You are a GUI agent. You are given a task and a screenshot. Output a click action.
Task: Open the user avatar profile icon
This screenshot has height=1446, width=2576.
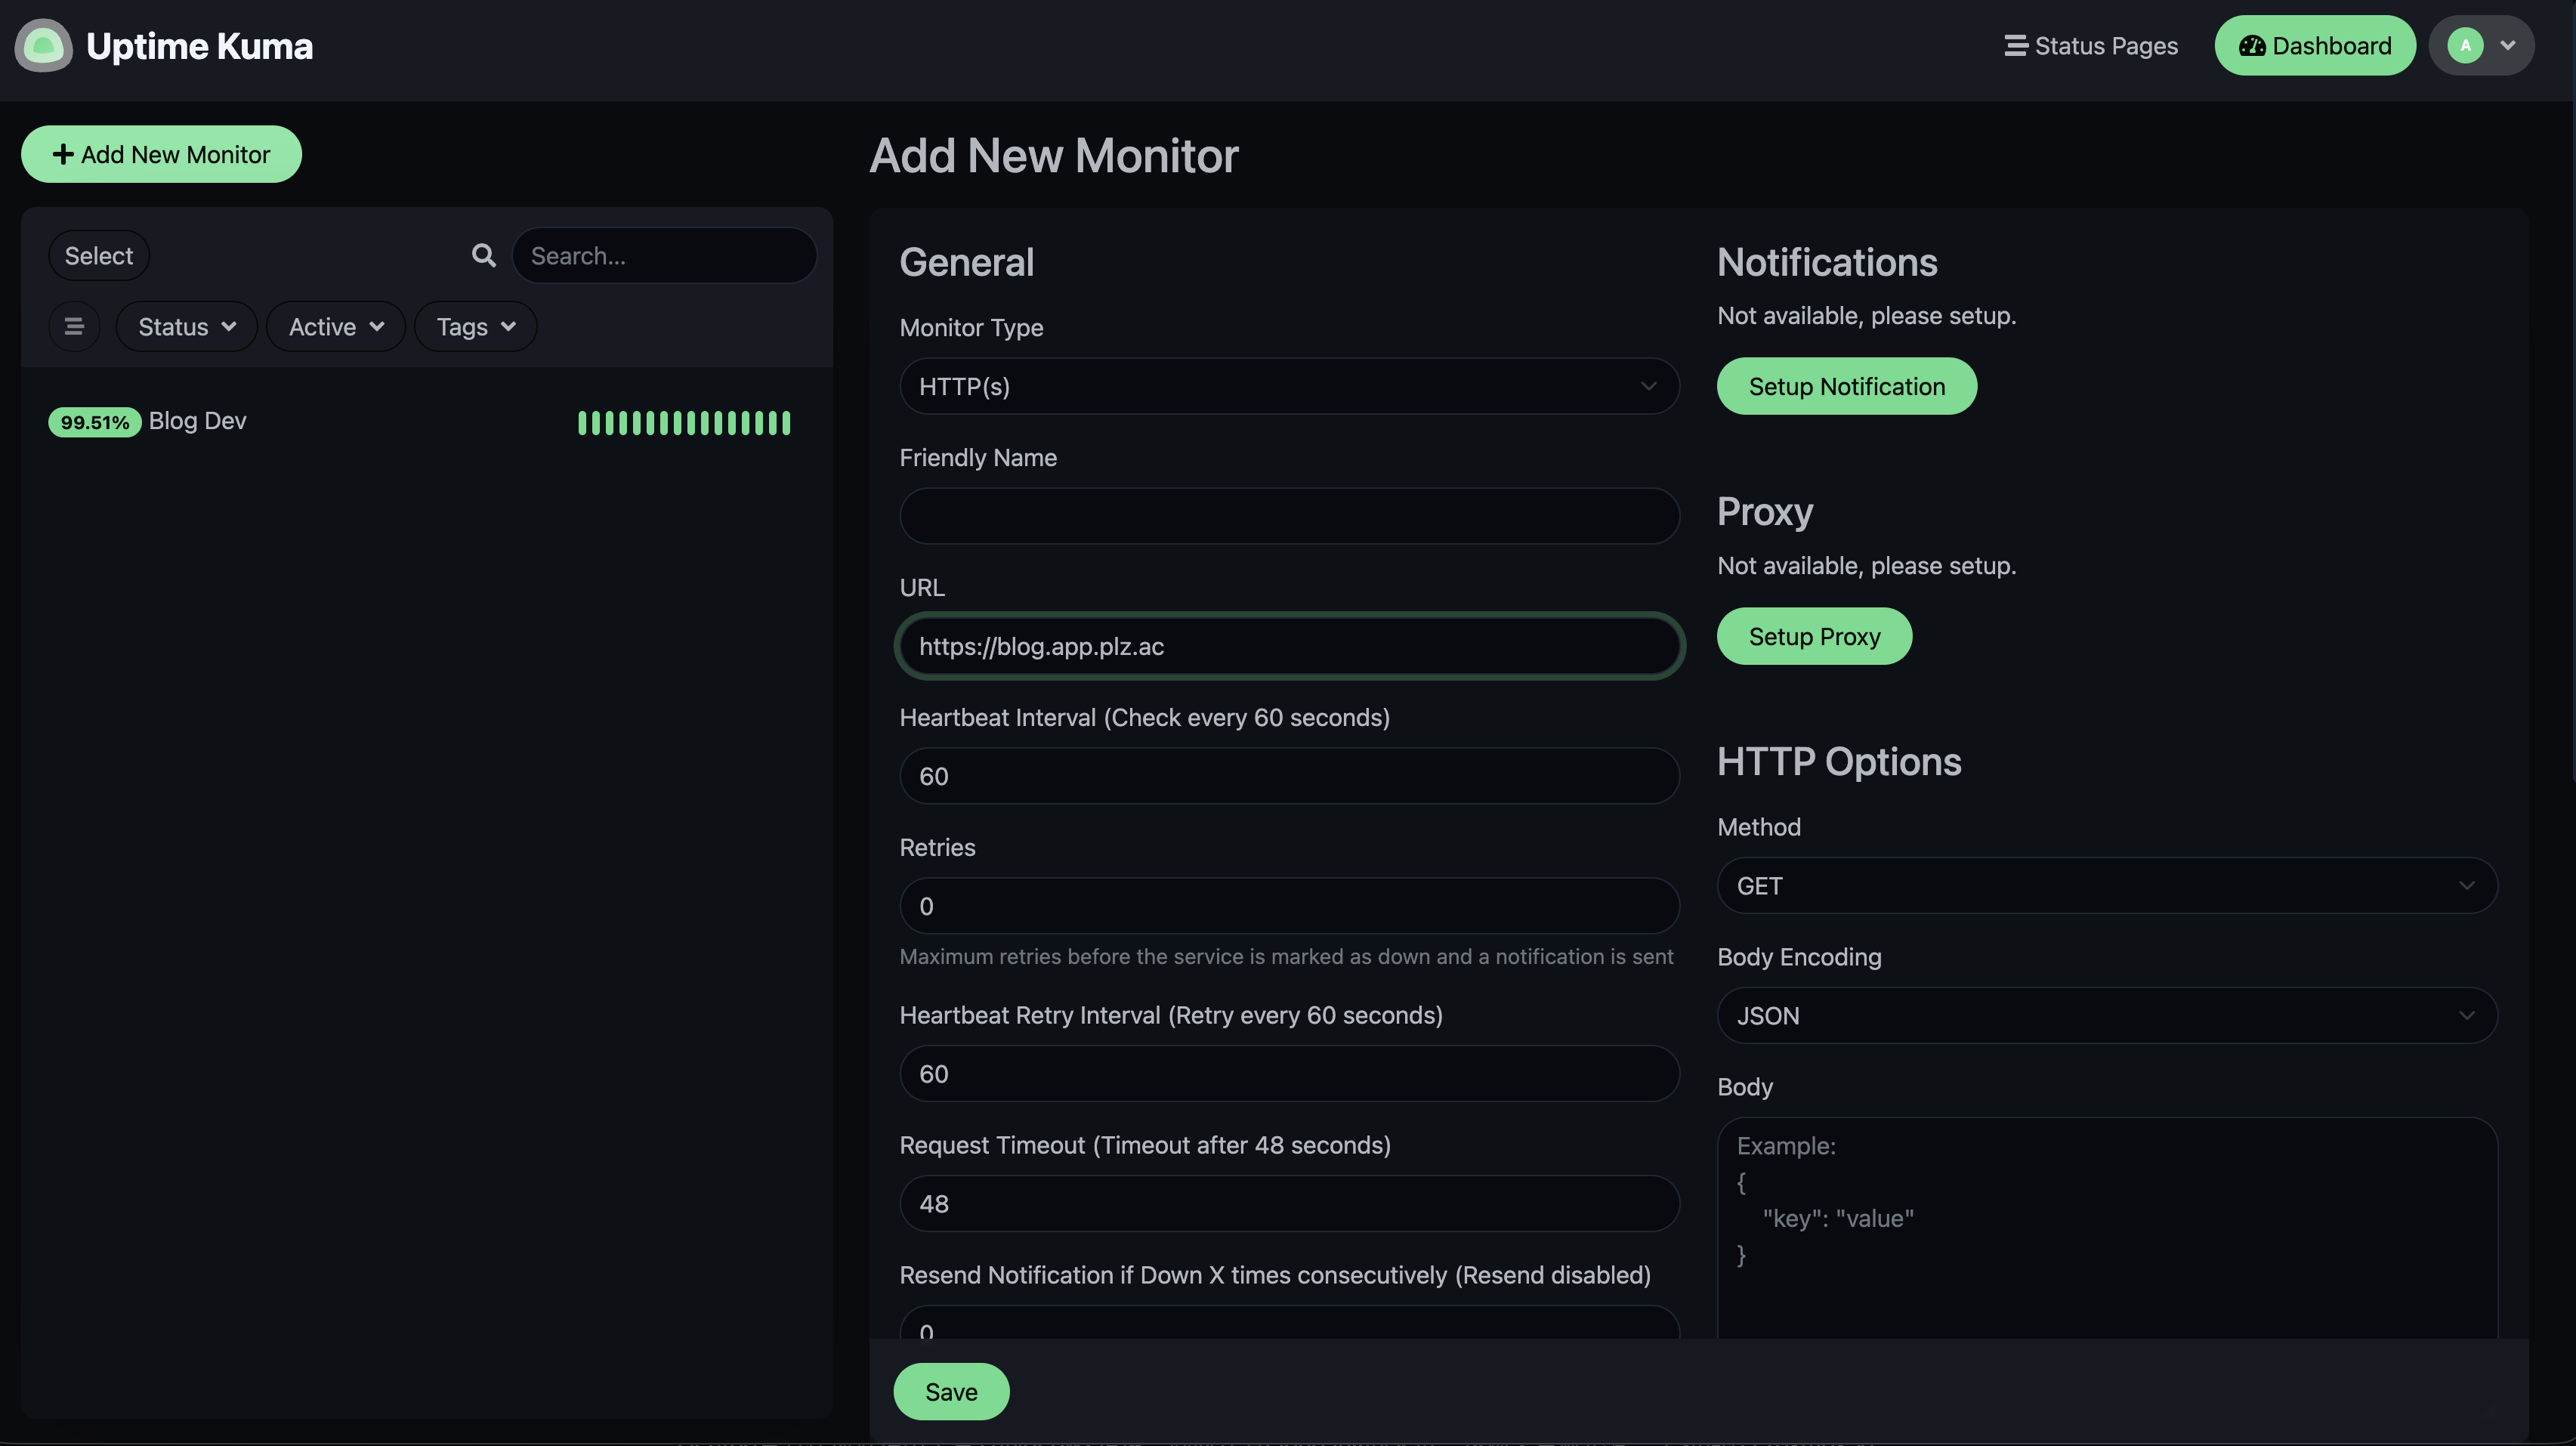point(2464,46)
